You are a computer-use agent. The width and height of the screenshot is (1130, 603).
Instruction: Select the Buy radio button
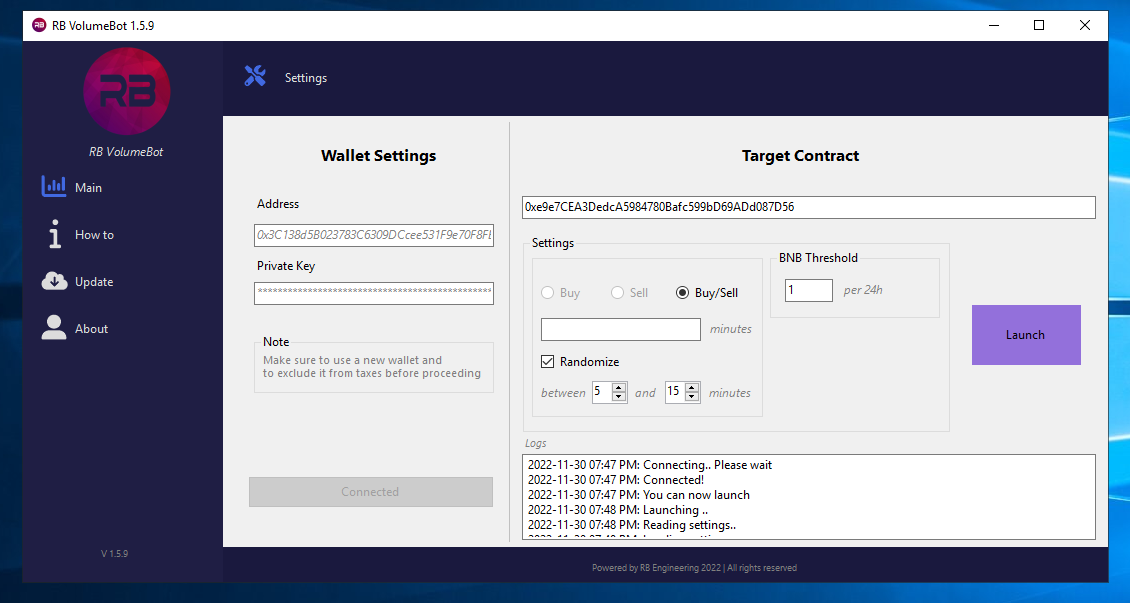click(x=548, y=292)
